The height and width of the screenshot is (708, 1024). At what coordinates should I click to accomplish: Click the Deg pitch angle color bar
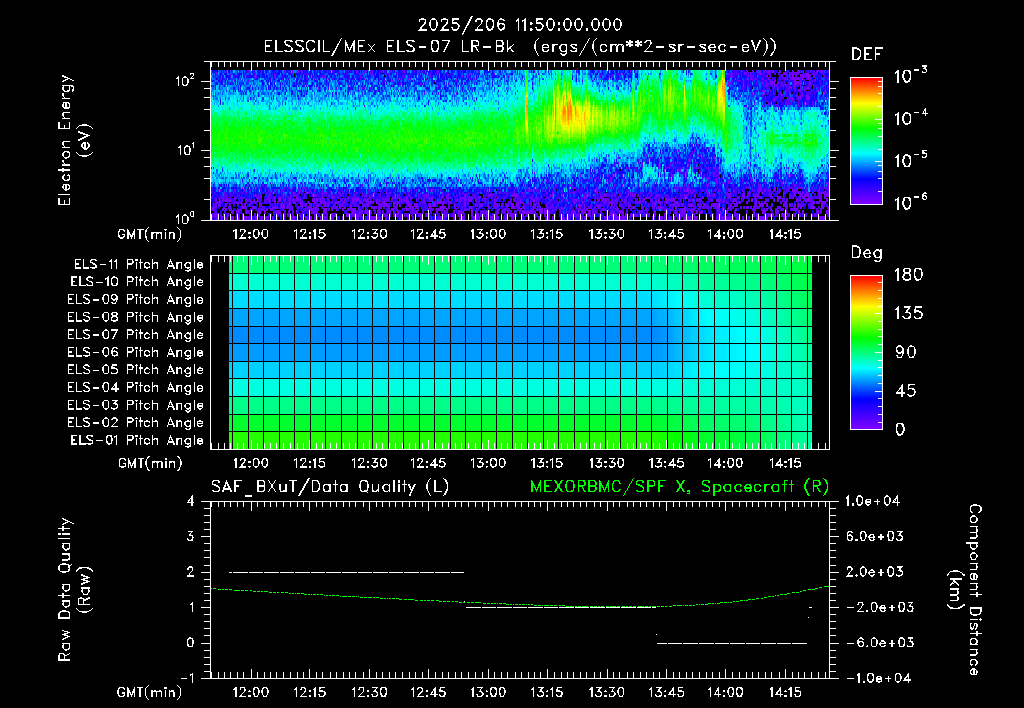click(867, 352)
